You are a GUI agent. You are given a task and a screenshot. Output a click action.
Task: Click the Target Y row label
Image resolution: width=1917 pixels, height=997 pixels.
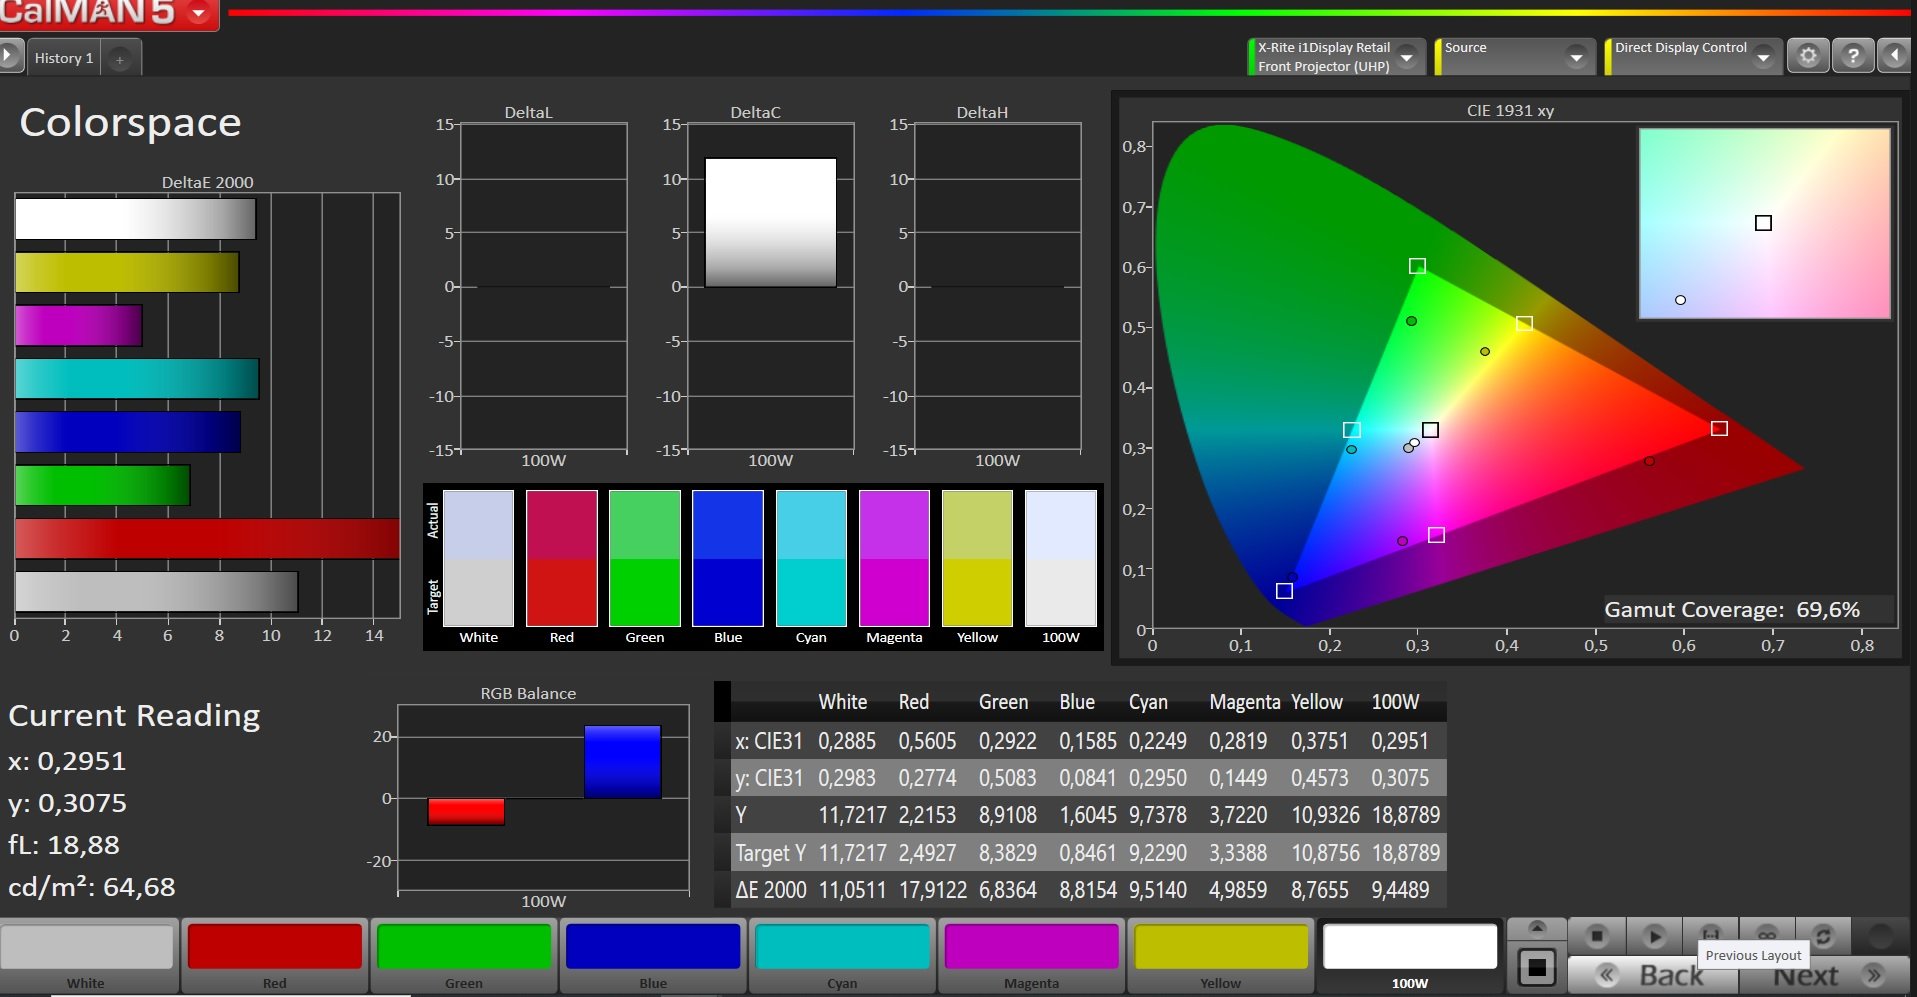[770, 853]
